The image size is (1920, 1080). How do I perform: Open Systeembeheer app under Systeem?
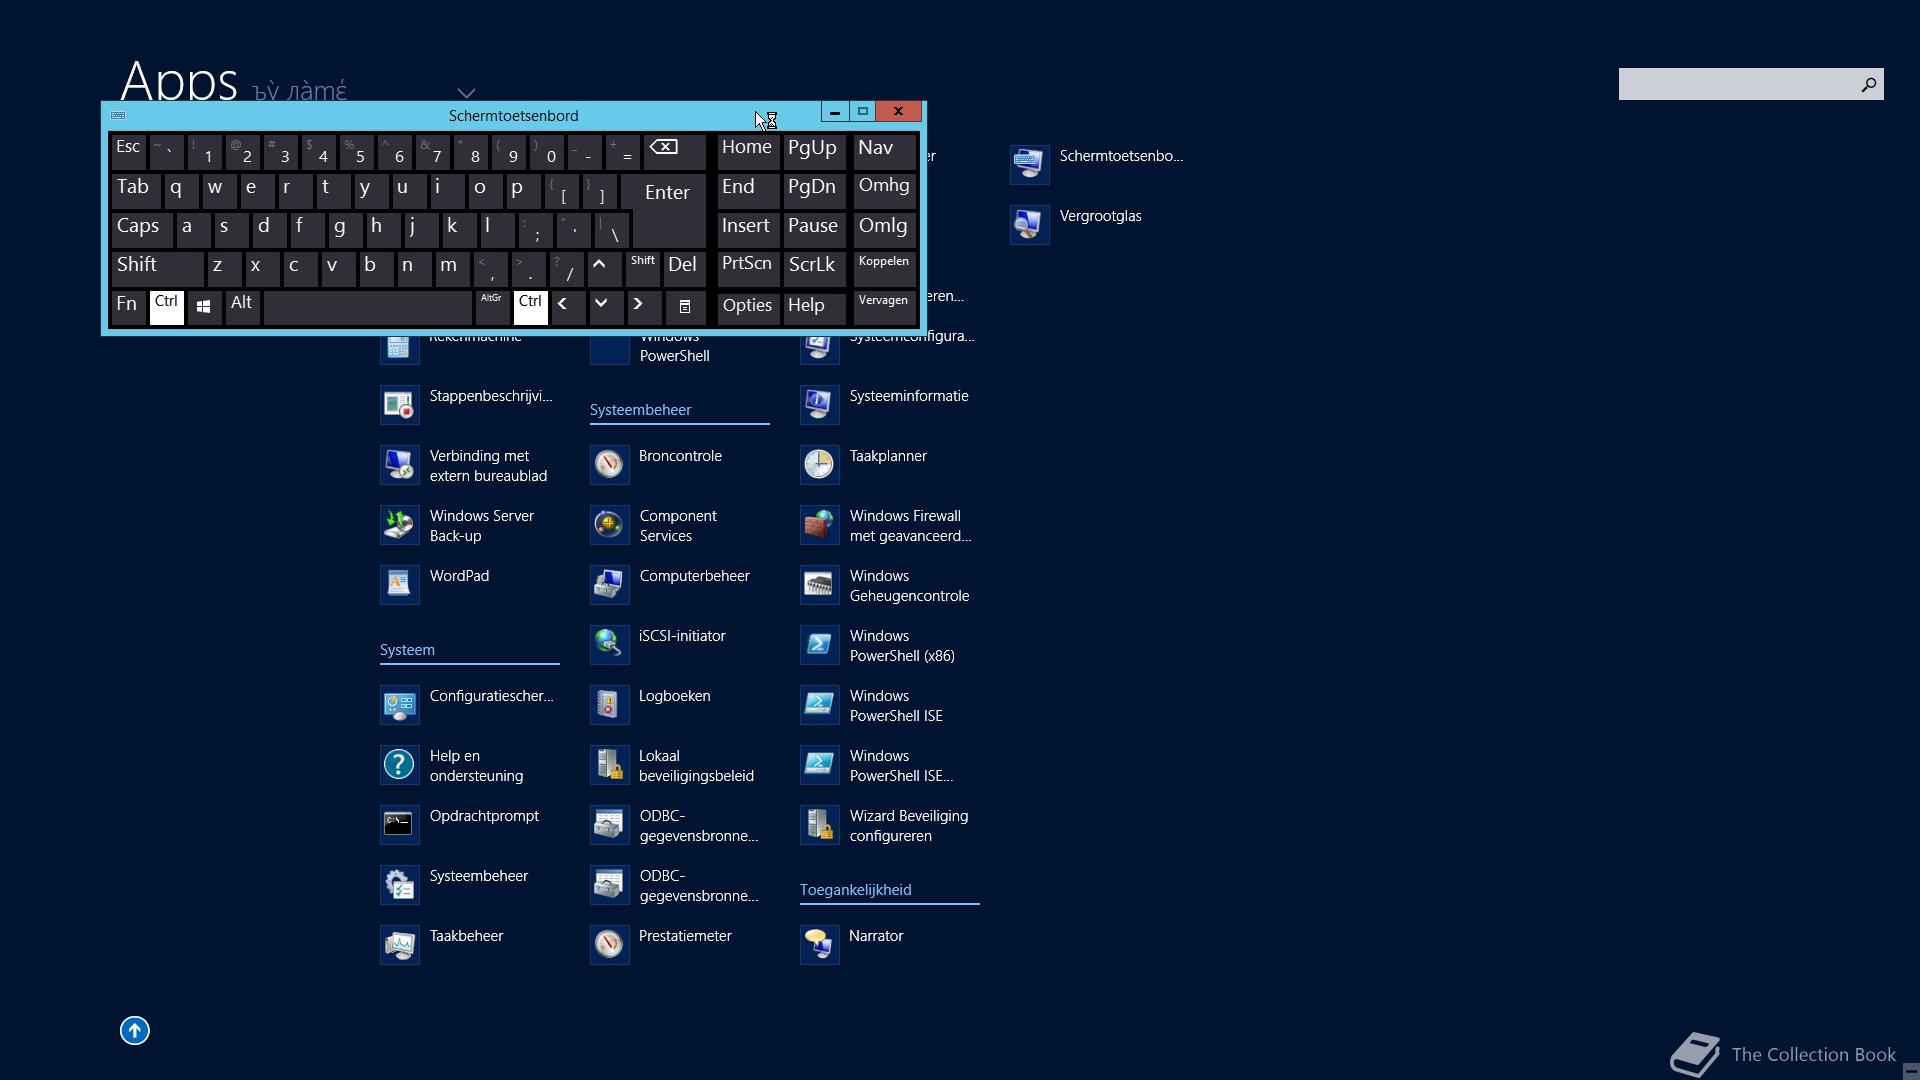(399, 884)
